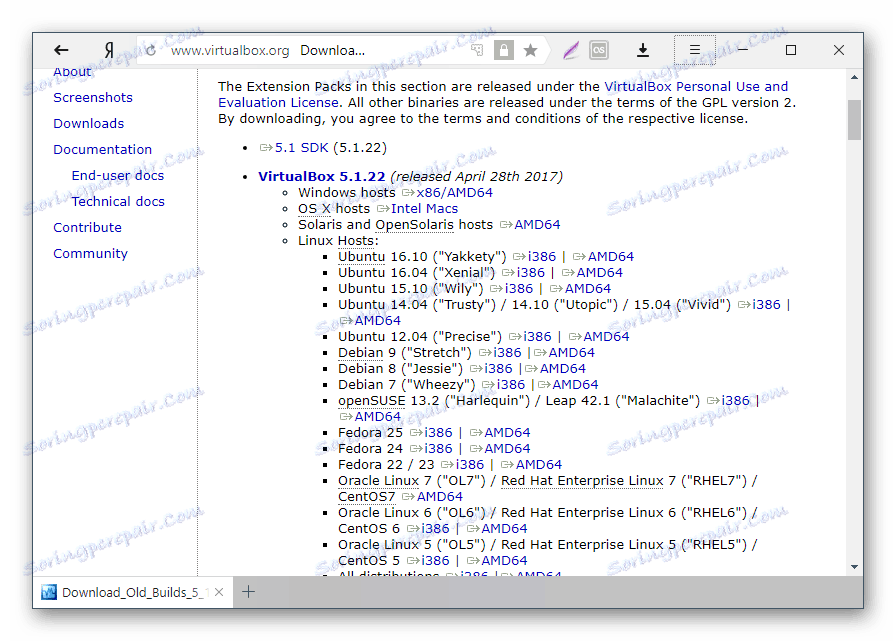Click the Evaluation License link text

[x=278, y=102]
